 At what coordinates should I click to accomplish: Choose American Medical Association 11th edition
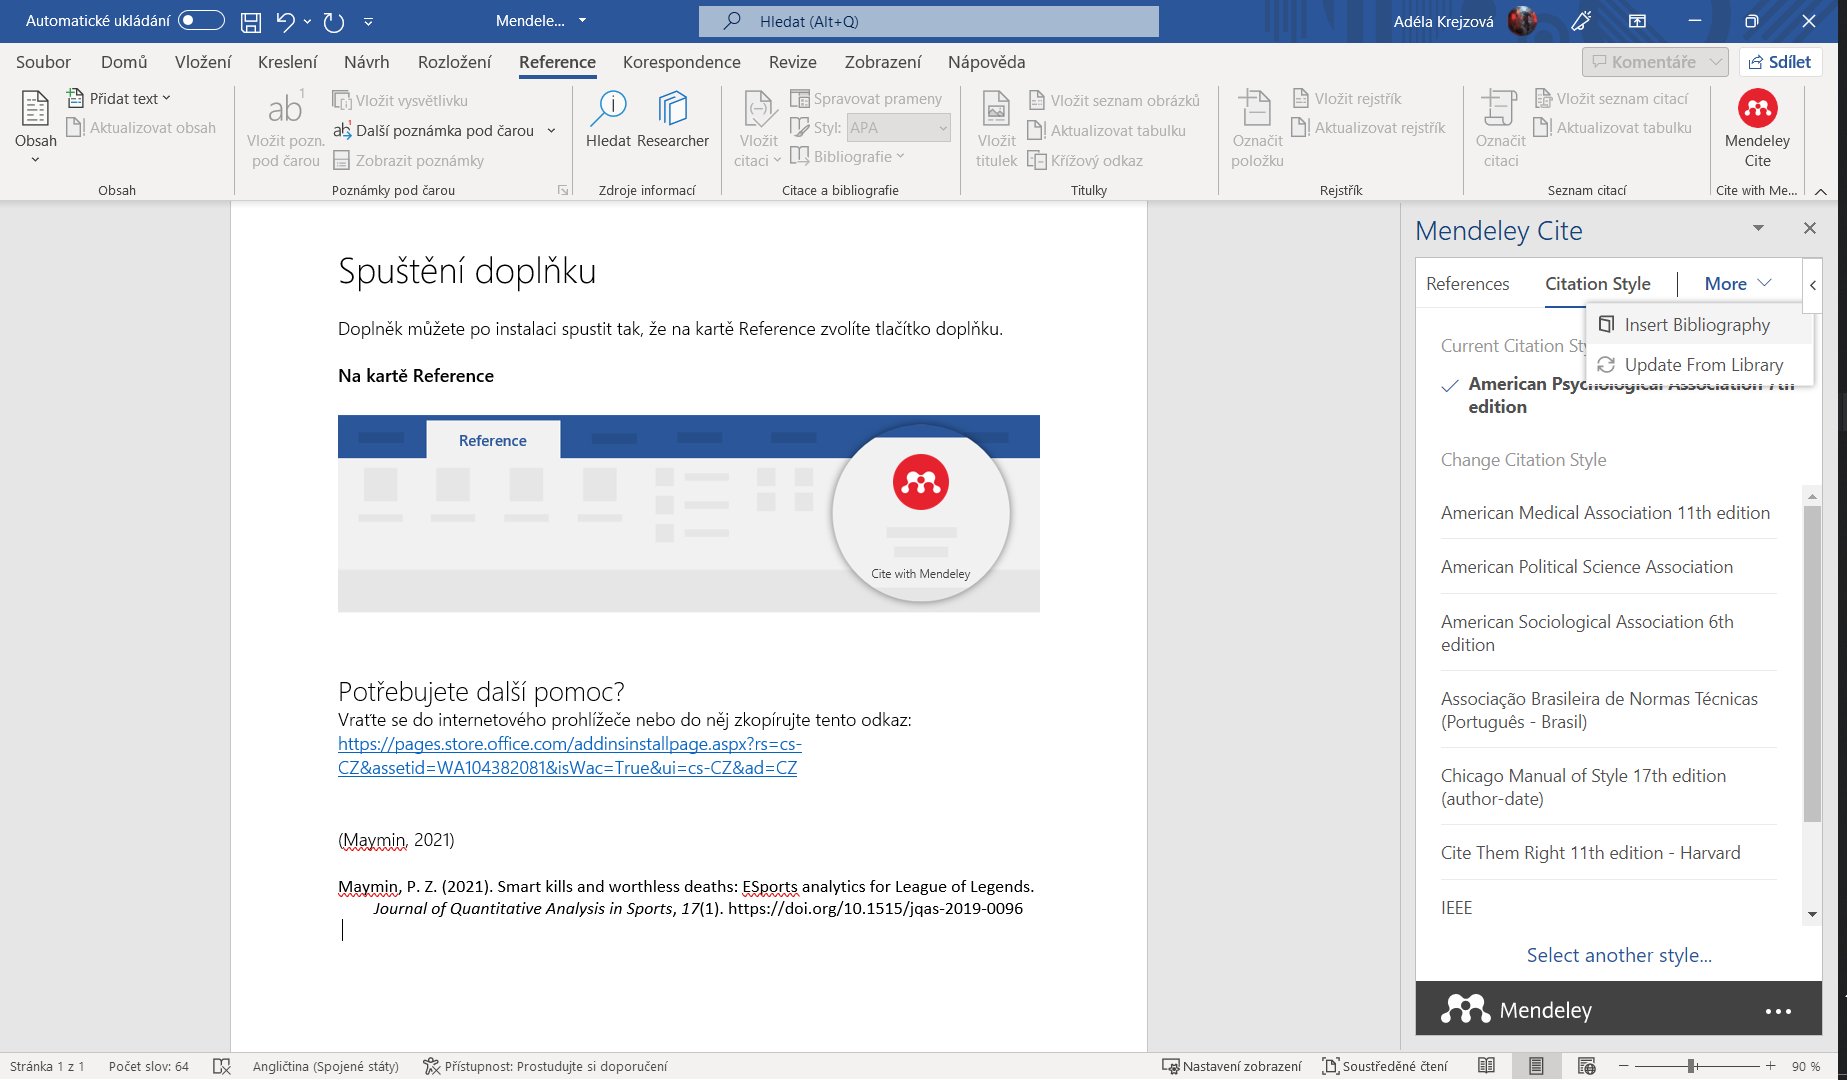pyautogui.click(x=1605, y=513)
